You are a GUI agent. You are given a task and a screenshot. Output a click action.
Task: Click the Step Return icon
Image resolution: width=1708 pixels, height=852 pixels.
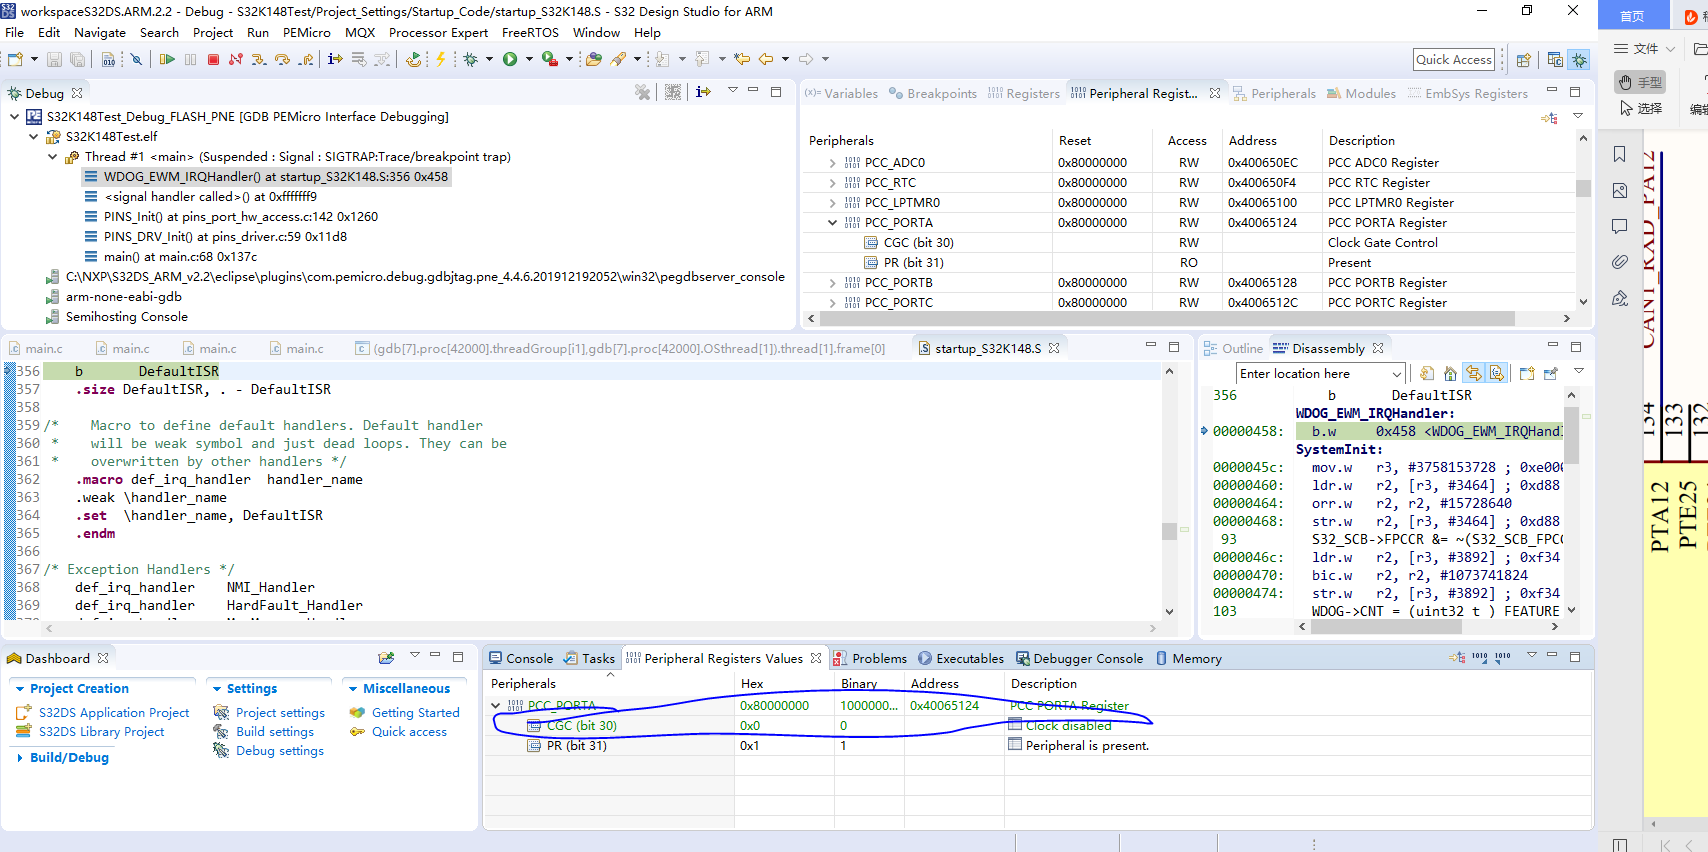(x=305, y=60)
